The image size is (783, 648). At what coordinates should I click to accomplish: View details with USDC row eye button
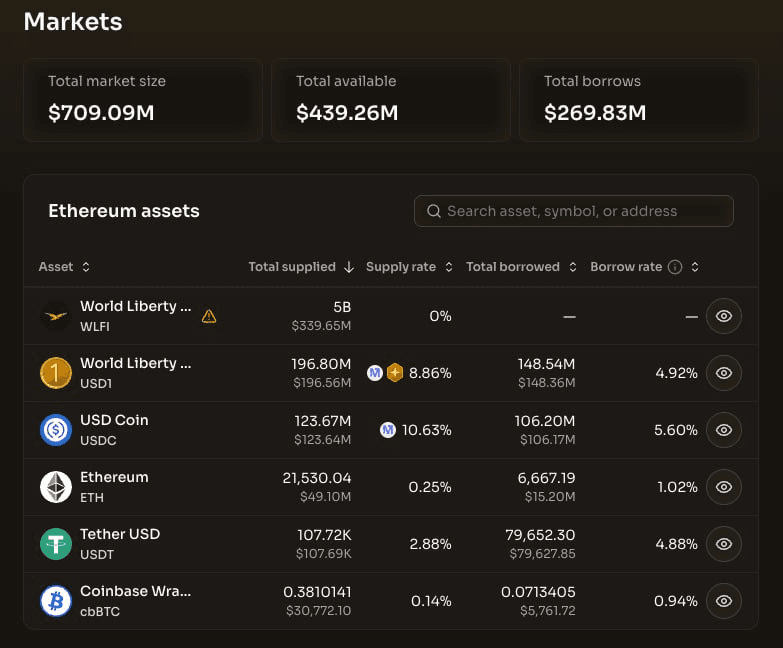[724, 430]
